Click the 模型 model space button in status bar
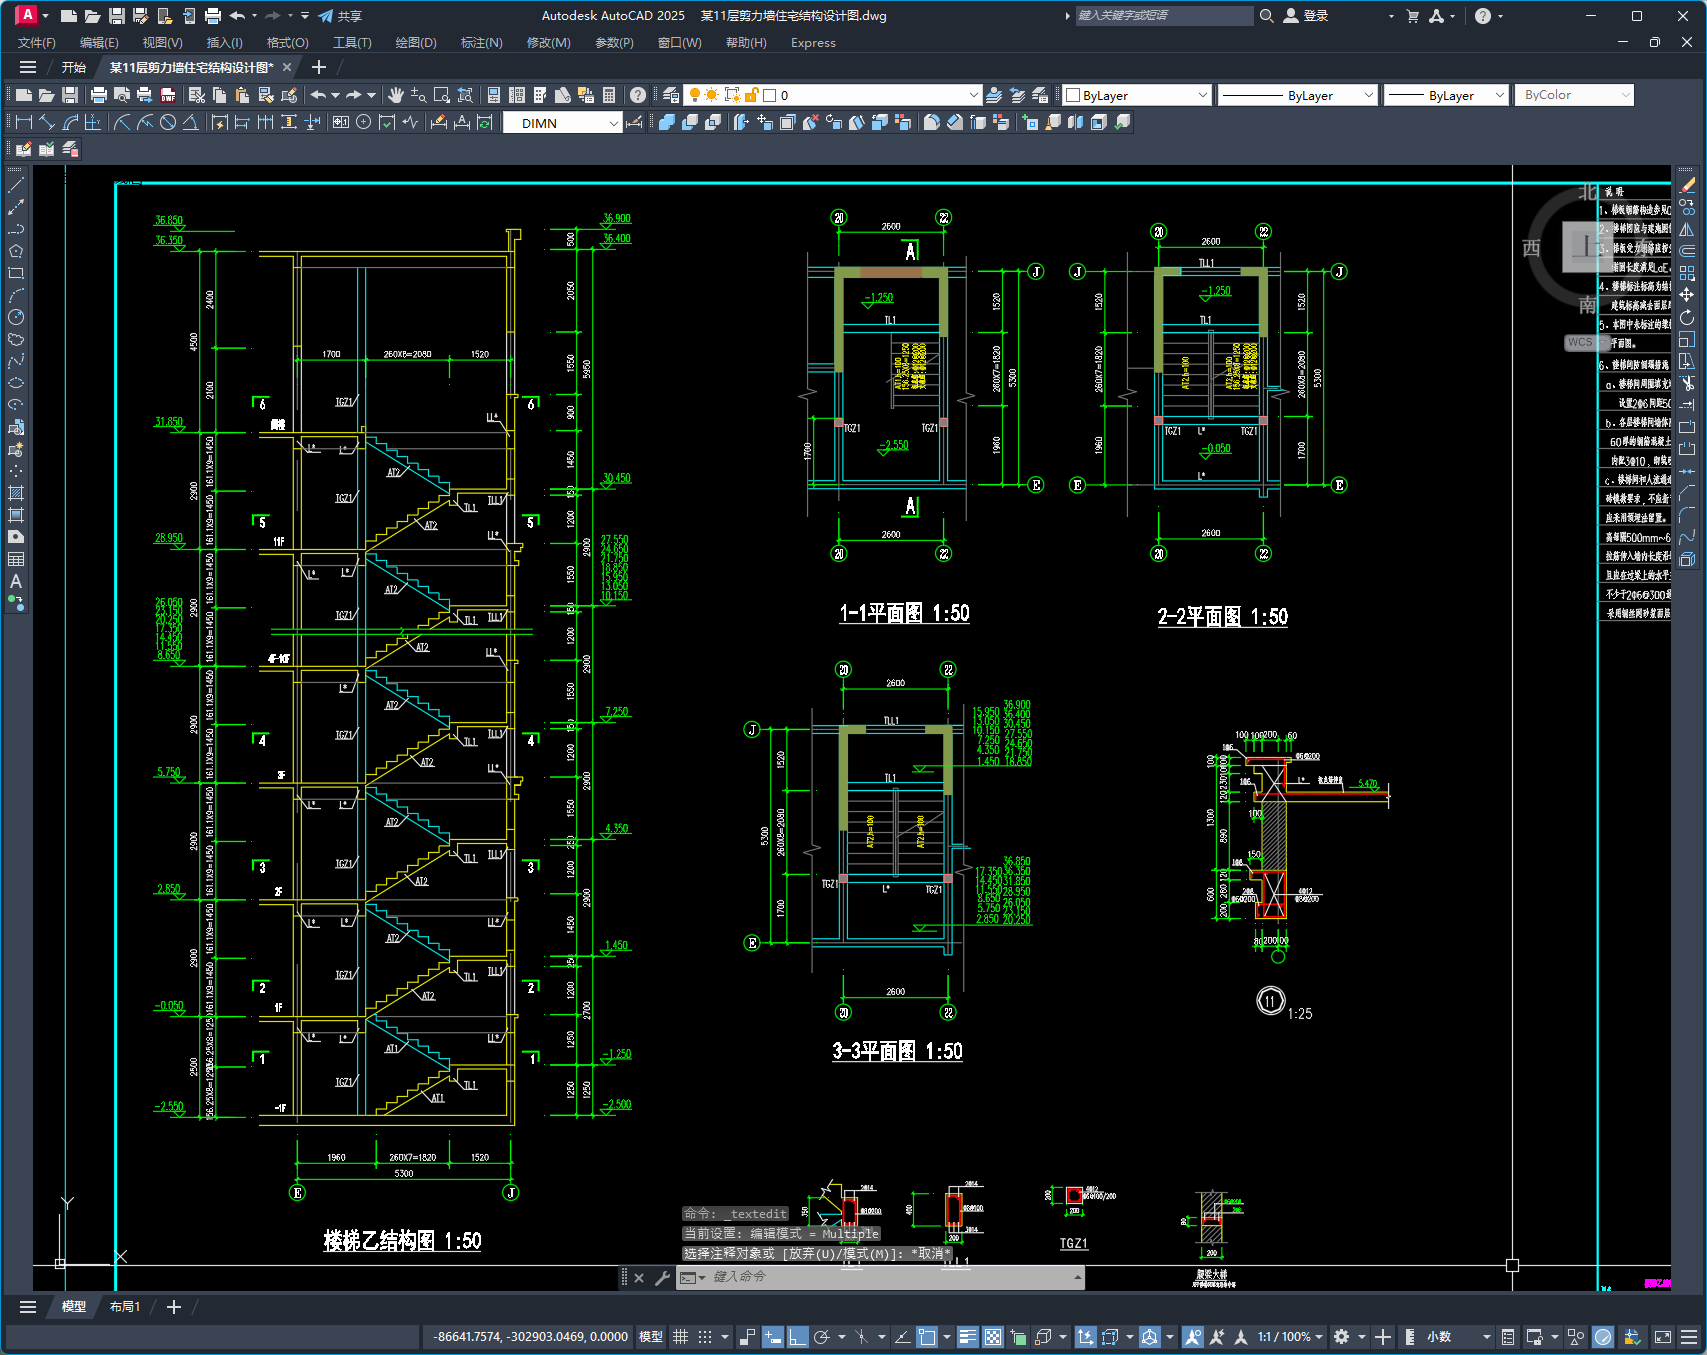The width and height of the screenshot is (1707, 1355). [x=651, y=1337]
